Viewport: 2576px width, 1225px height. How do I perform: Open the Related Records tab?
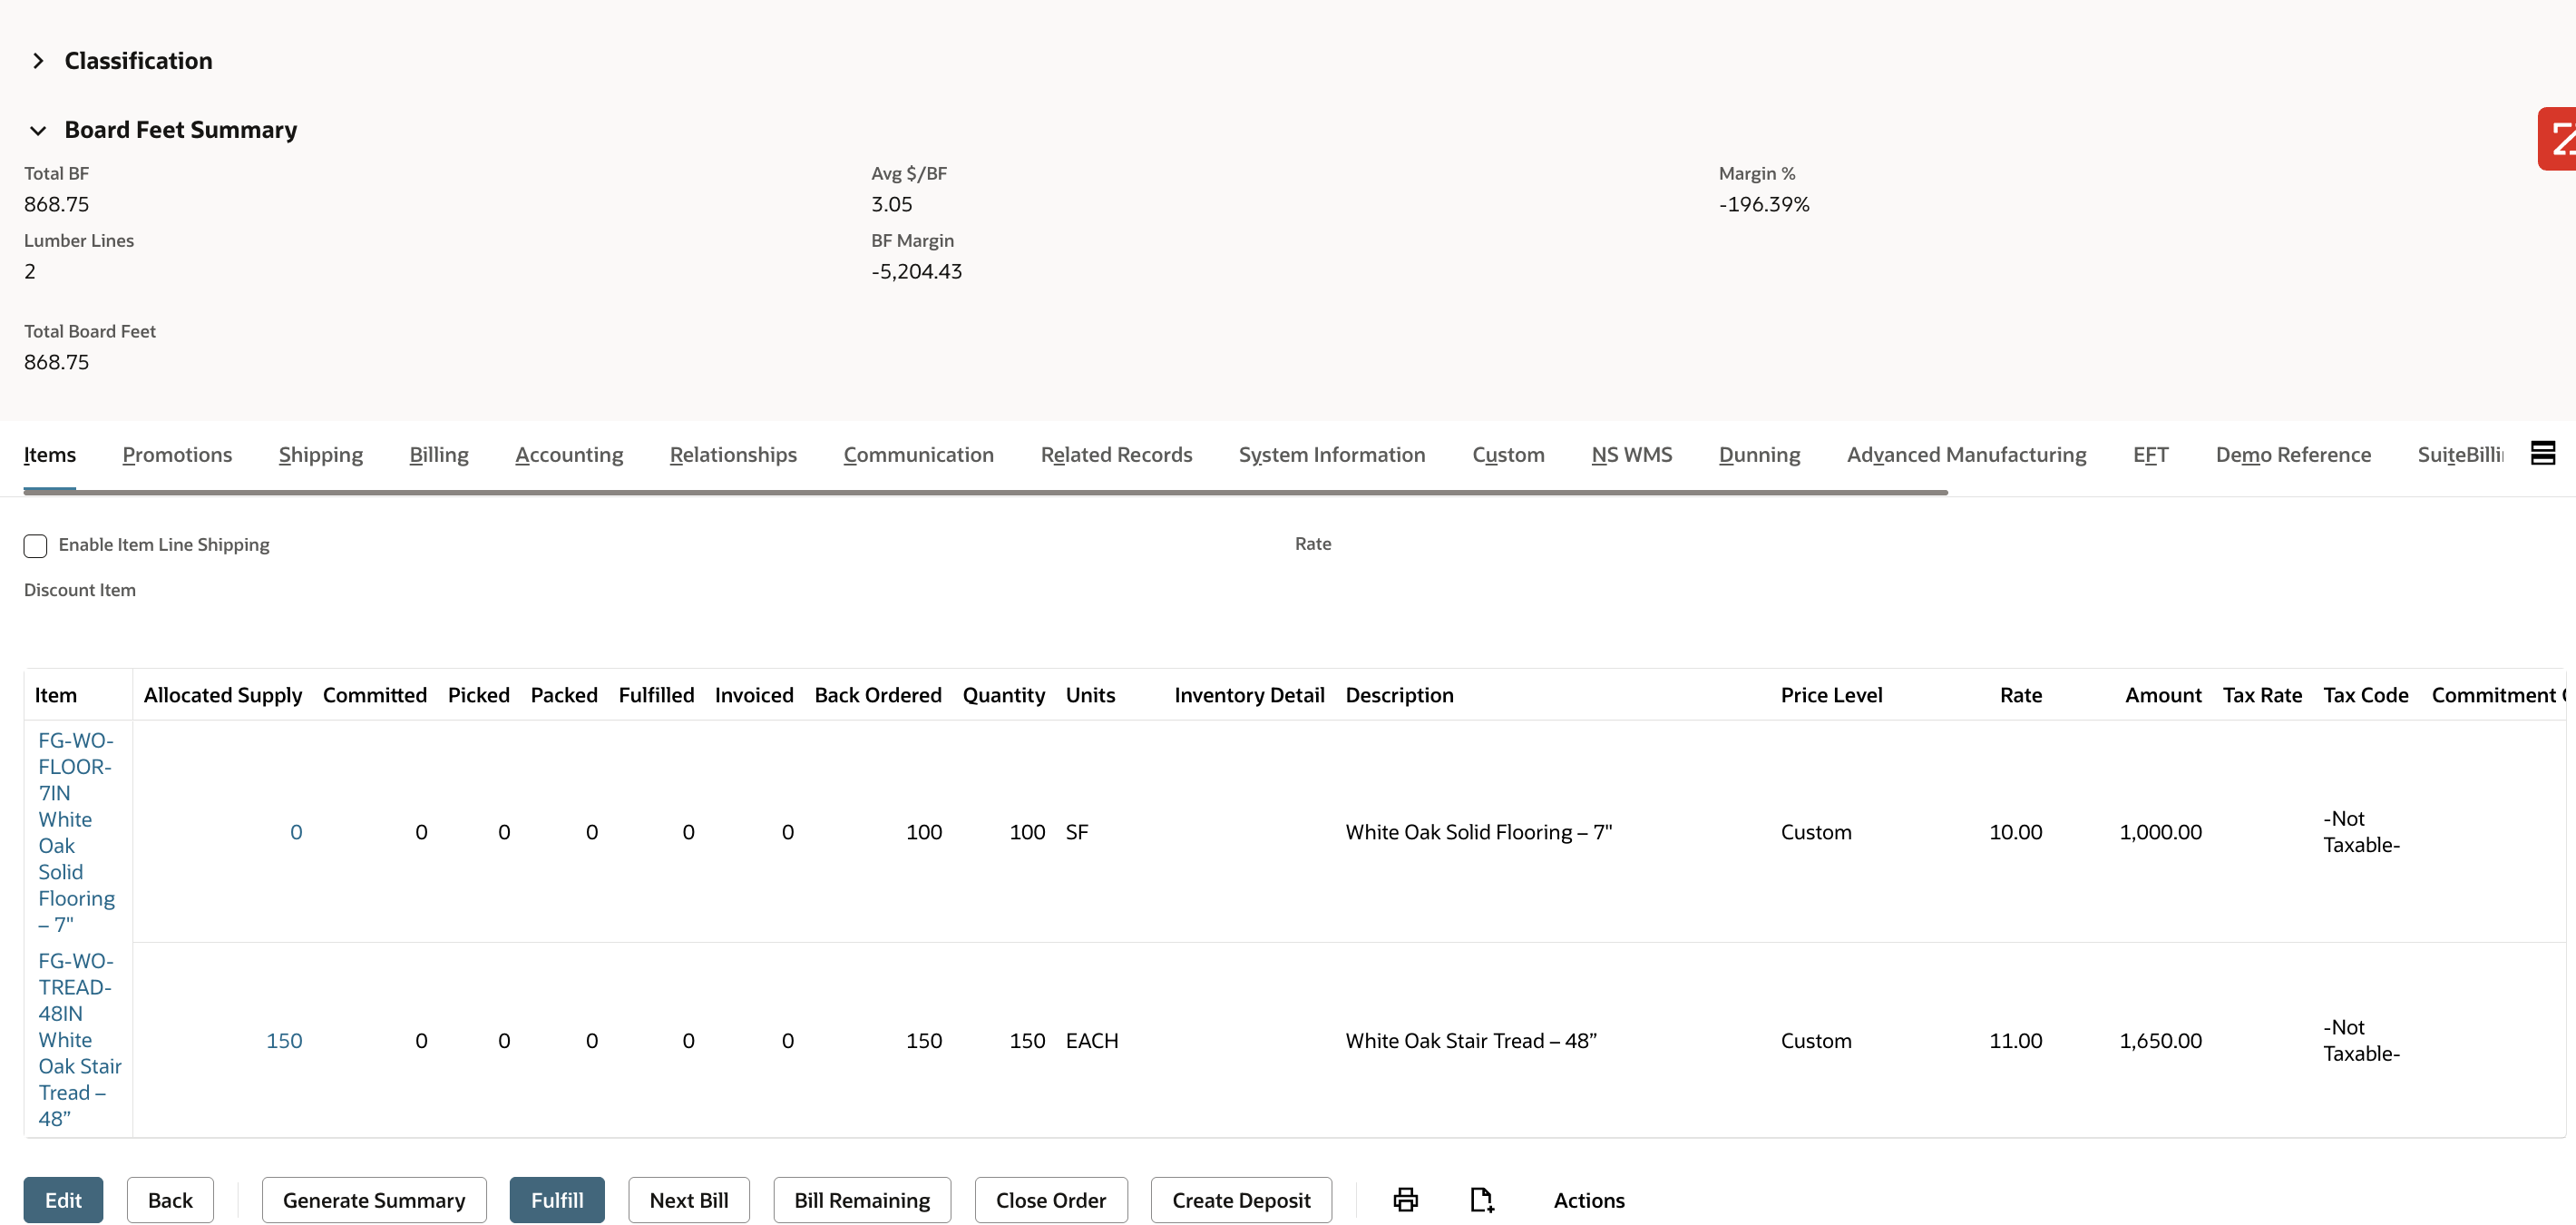(1117, 455)
